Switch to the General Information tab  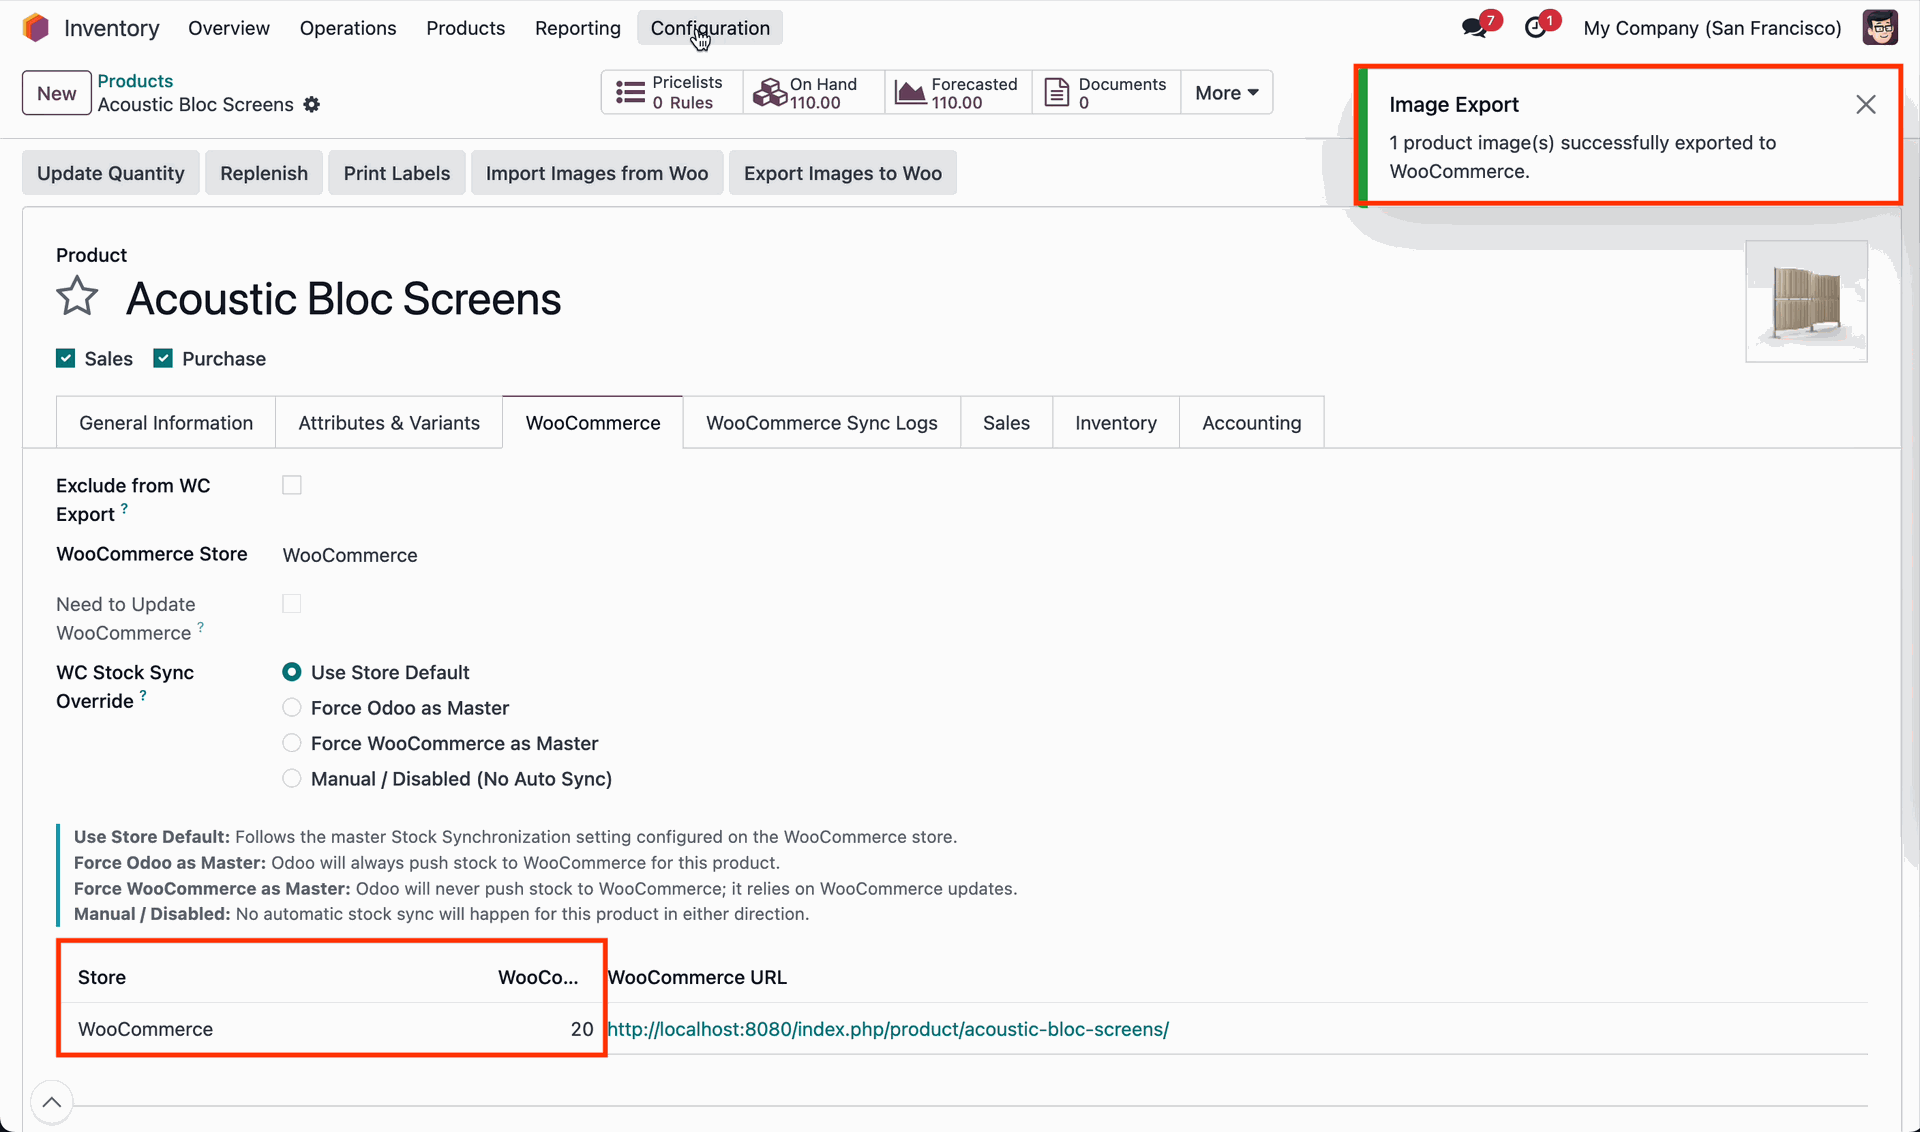(166, 423)
